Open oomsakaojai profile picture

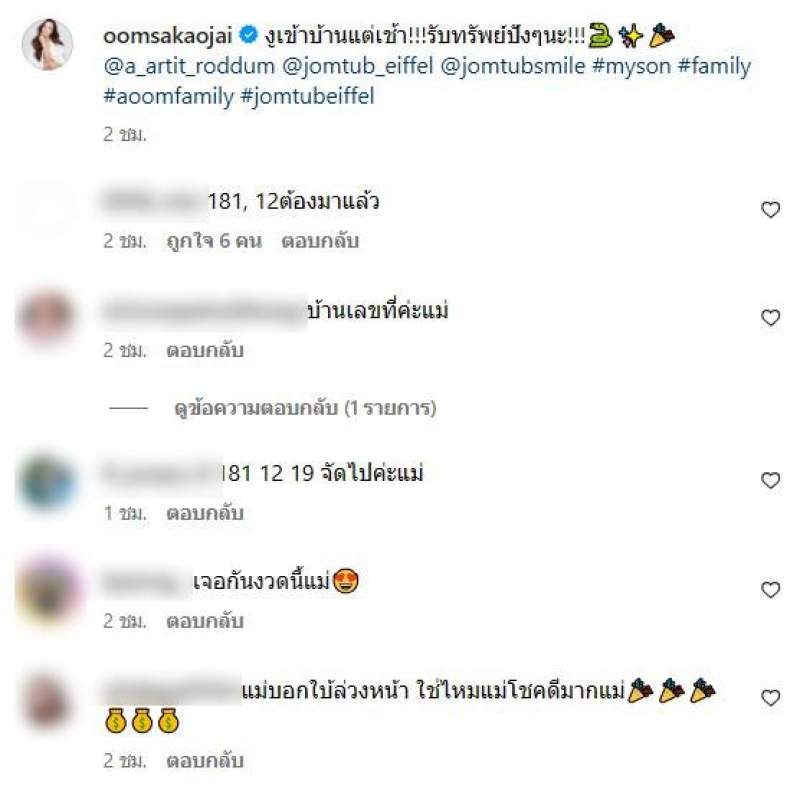pos(47,44)
